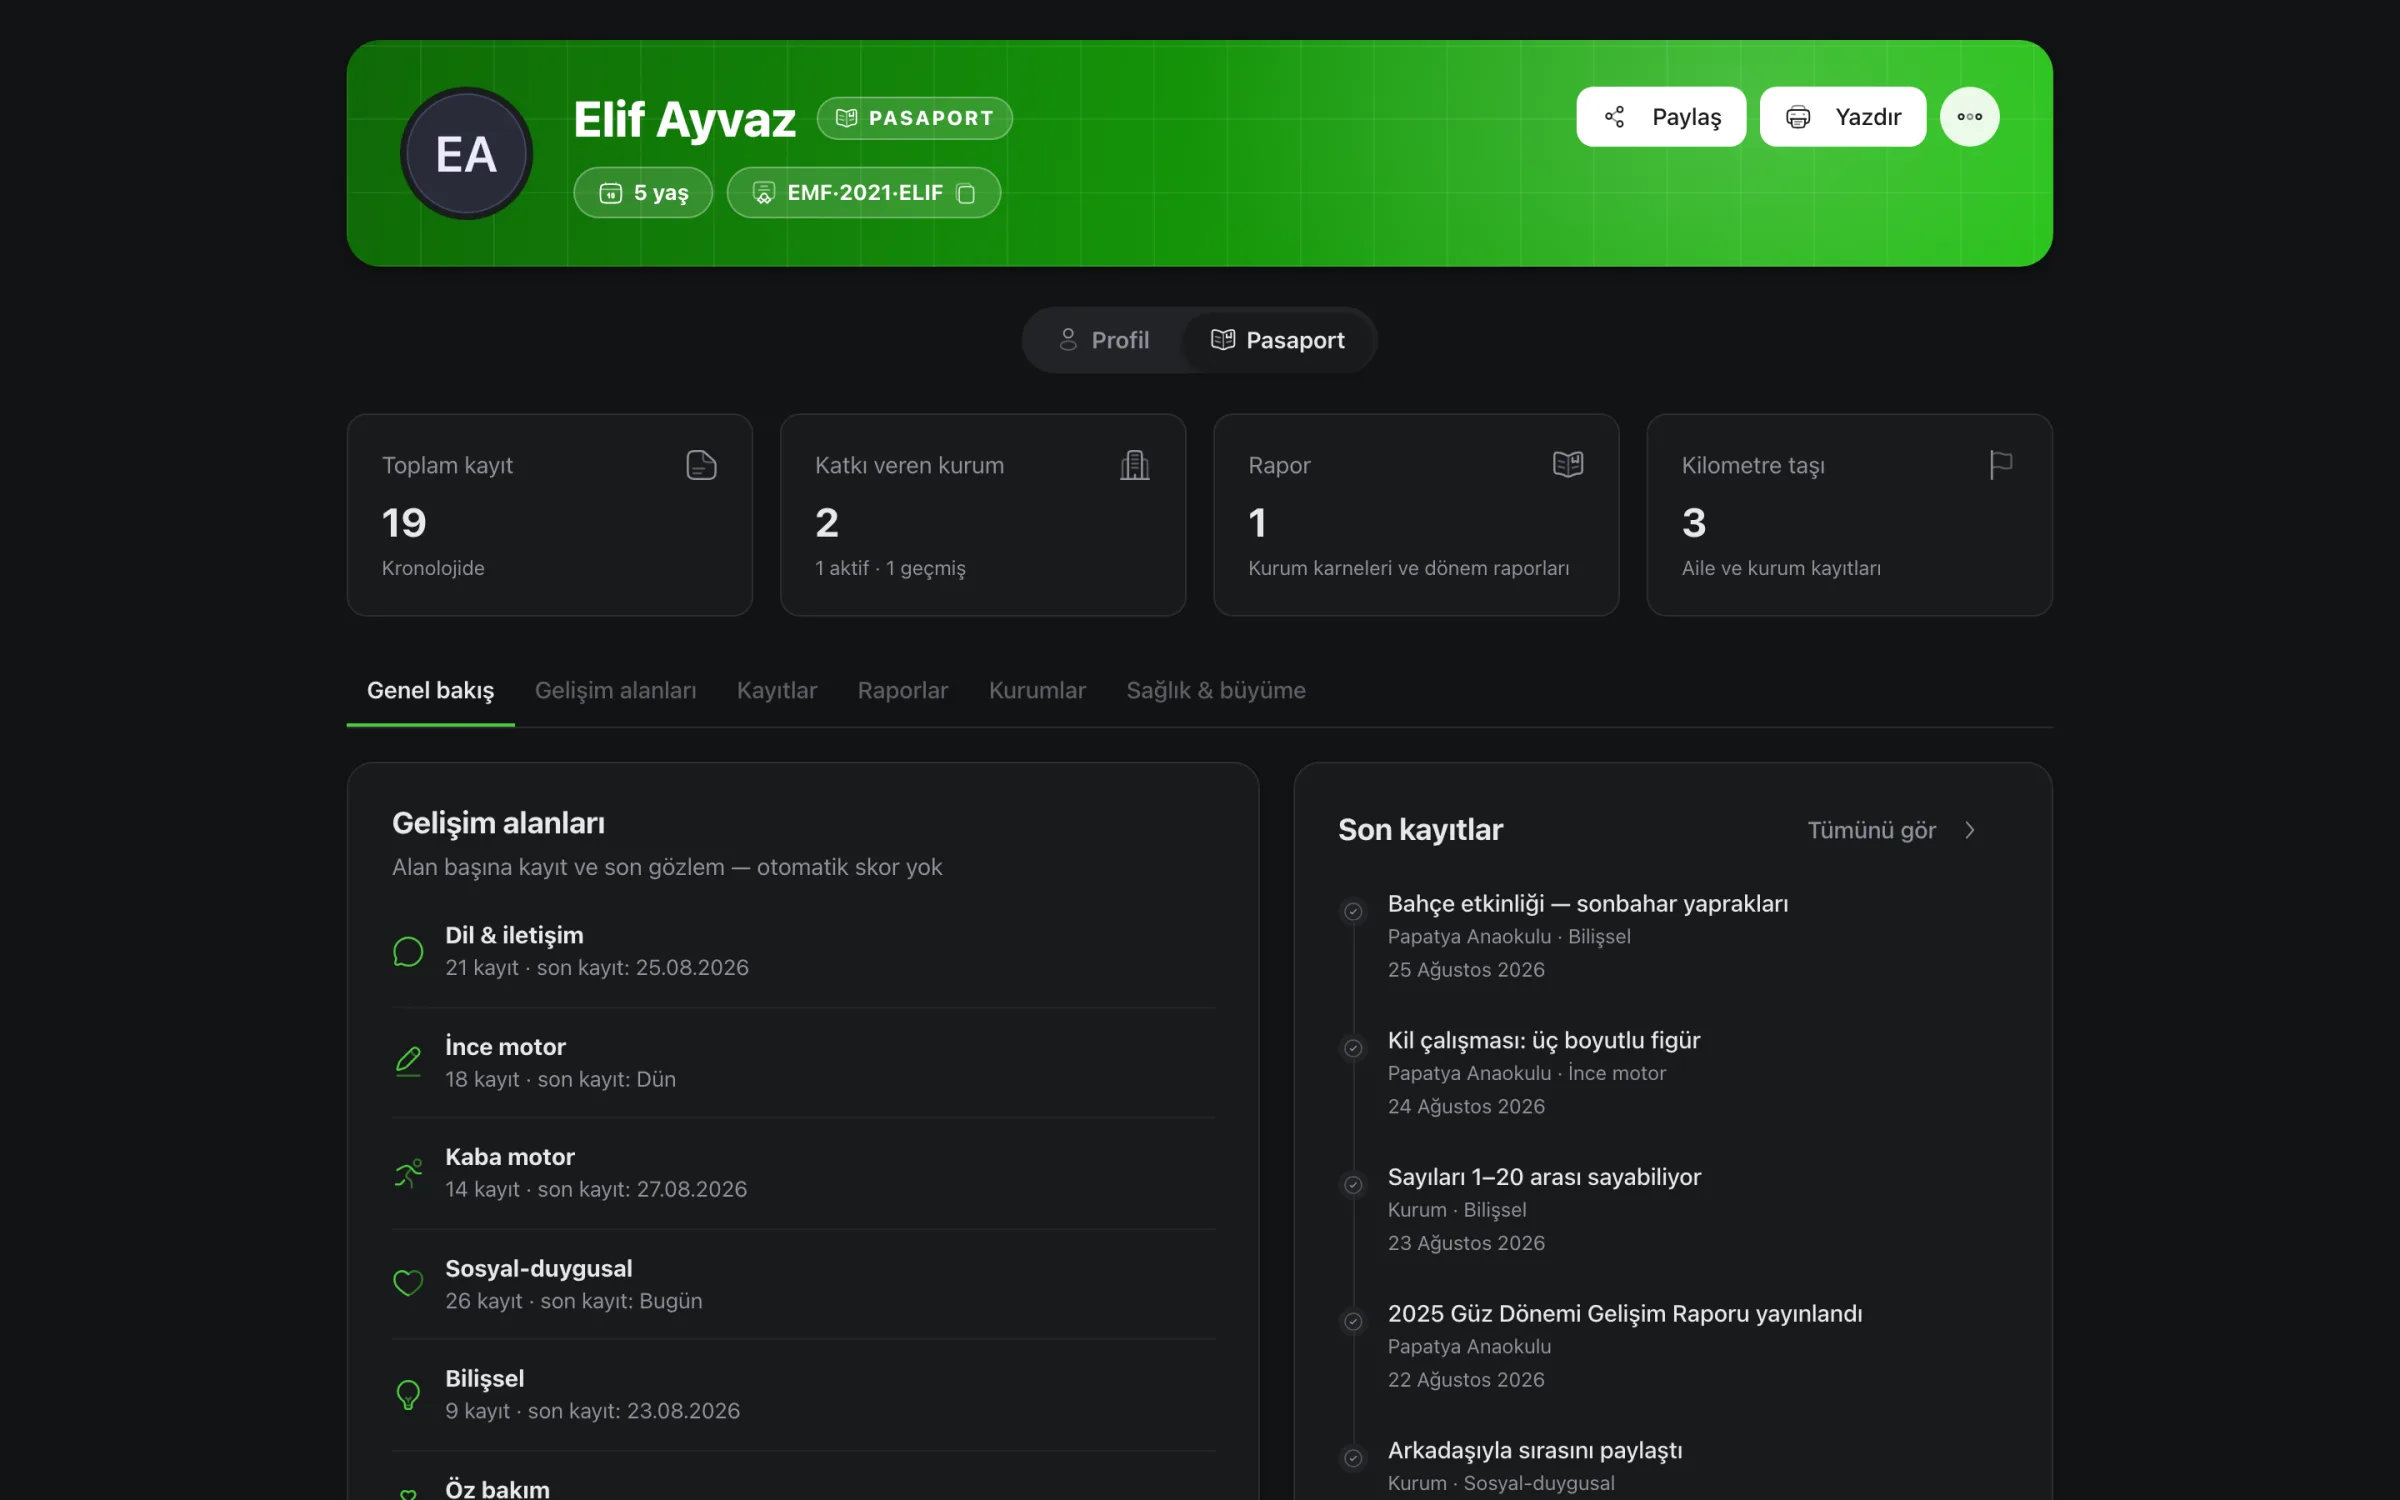Click the heart icon for Sosyal-duygusal
This screenshot has width=2400, height=1500.
pos(408,1283)
